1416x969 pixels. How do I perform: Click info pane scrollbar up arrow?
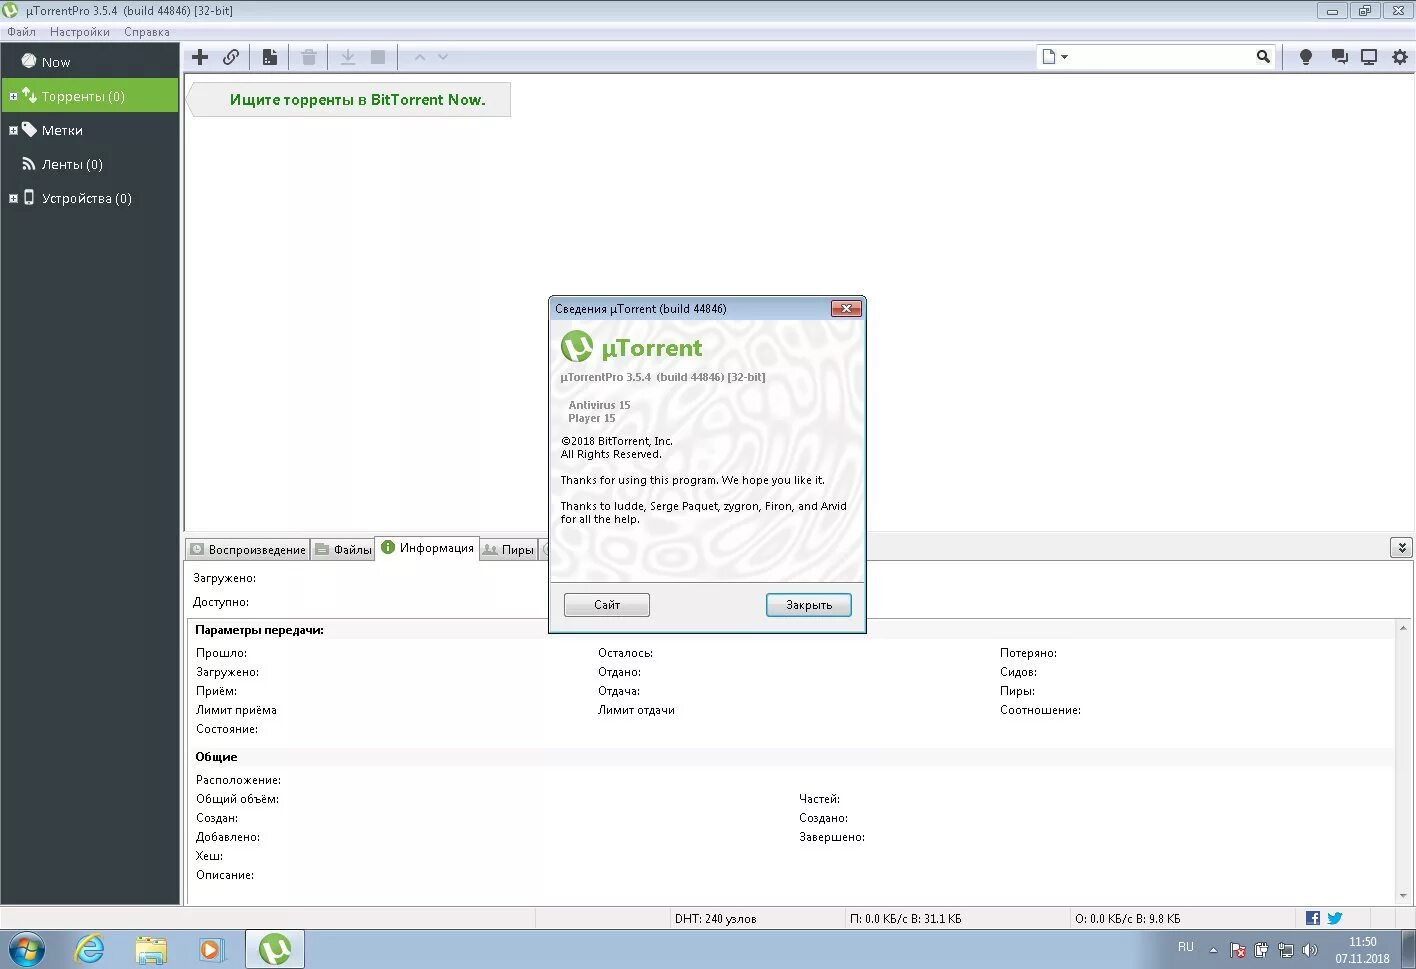pyautogui.click(x=1403, y=628)
